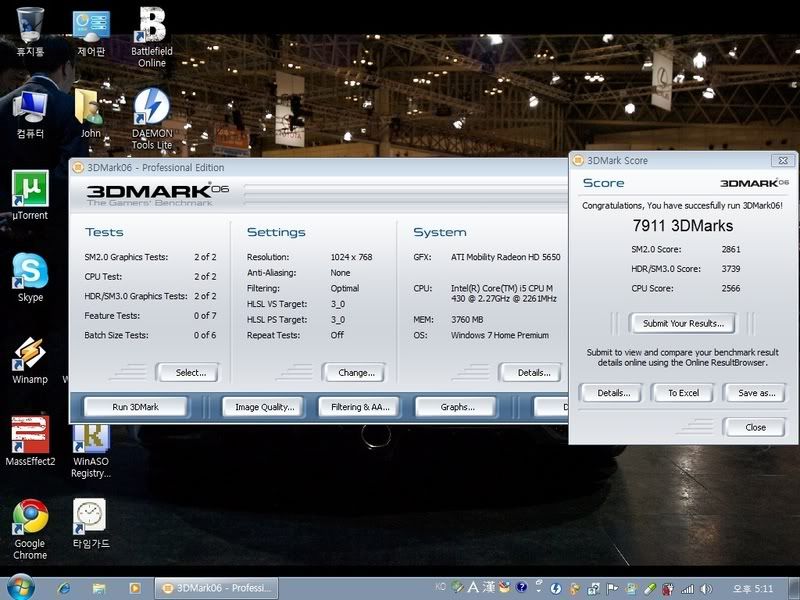Screen dimensions: 800x600
Task: Click Save as in the Score window
Action: tap(756, 393)
